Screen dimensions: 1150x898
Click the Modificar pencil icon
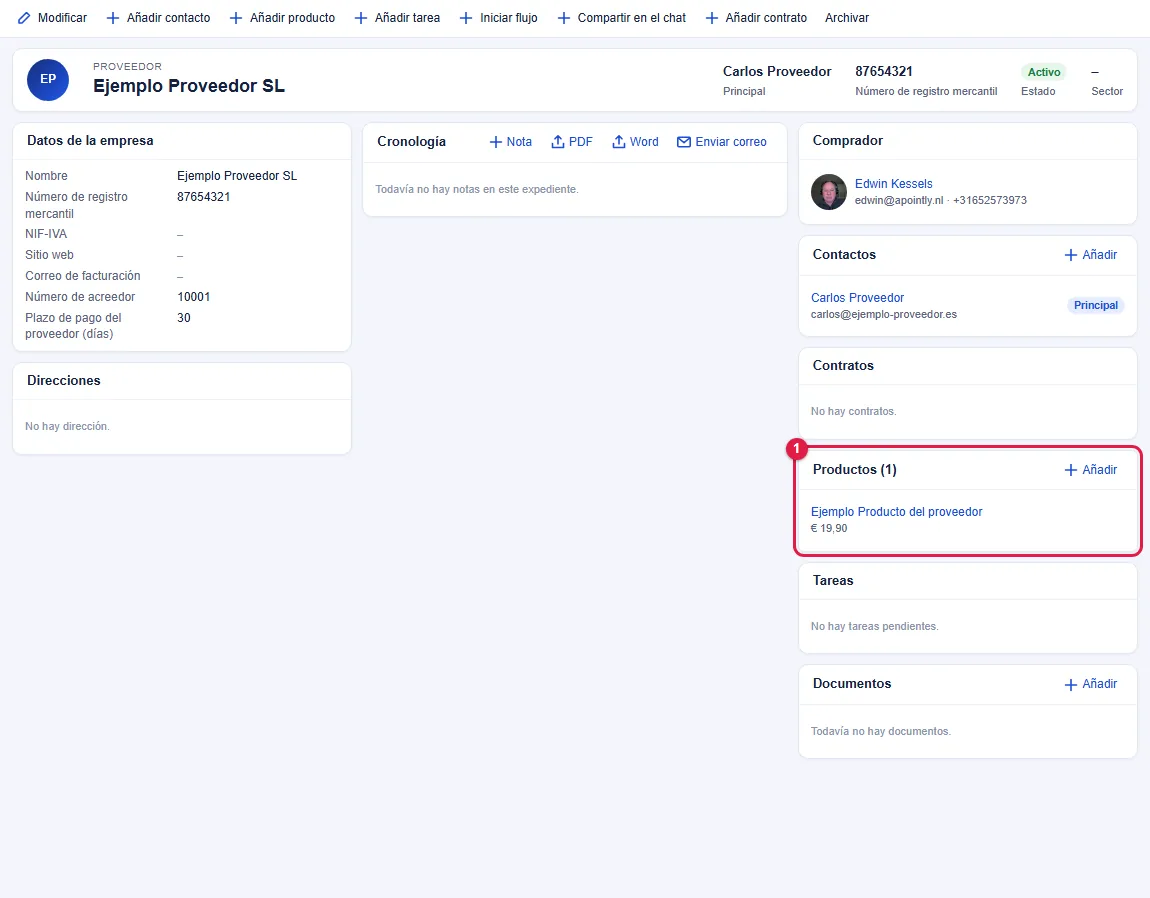click(x=24, y=18)
